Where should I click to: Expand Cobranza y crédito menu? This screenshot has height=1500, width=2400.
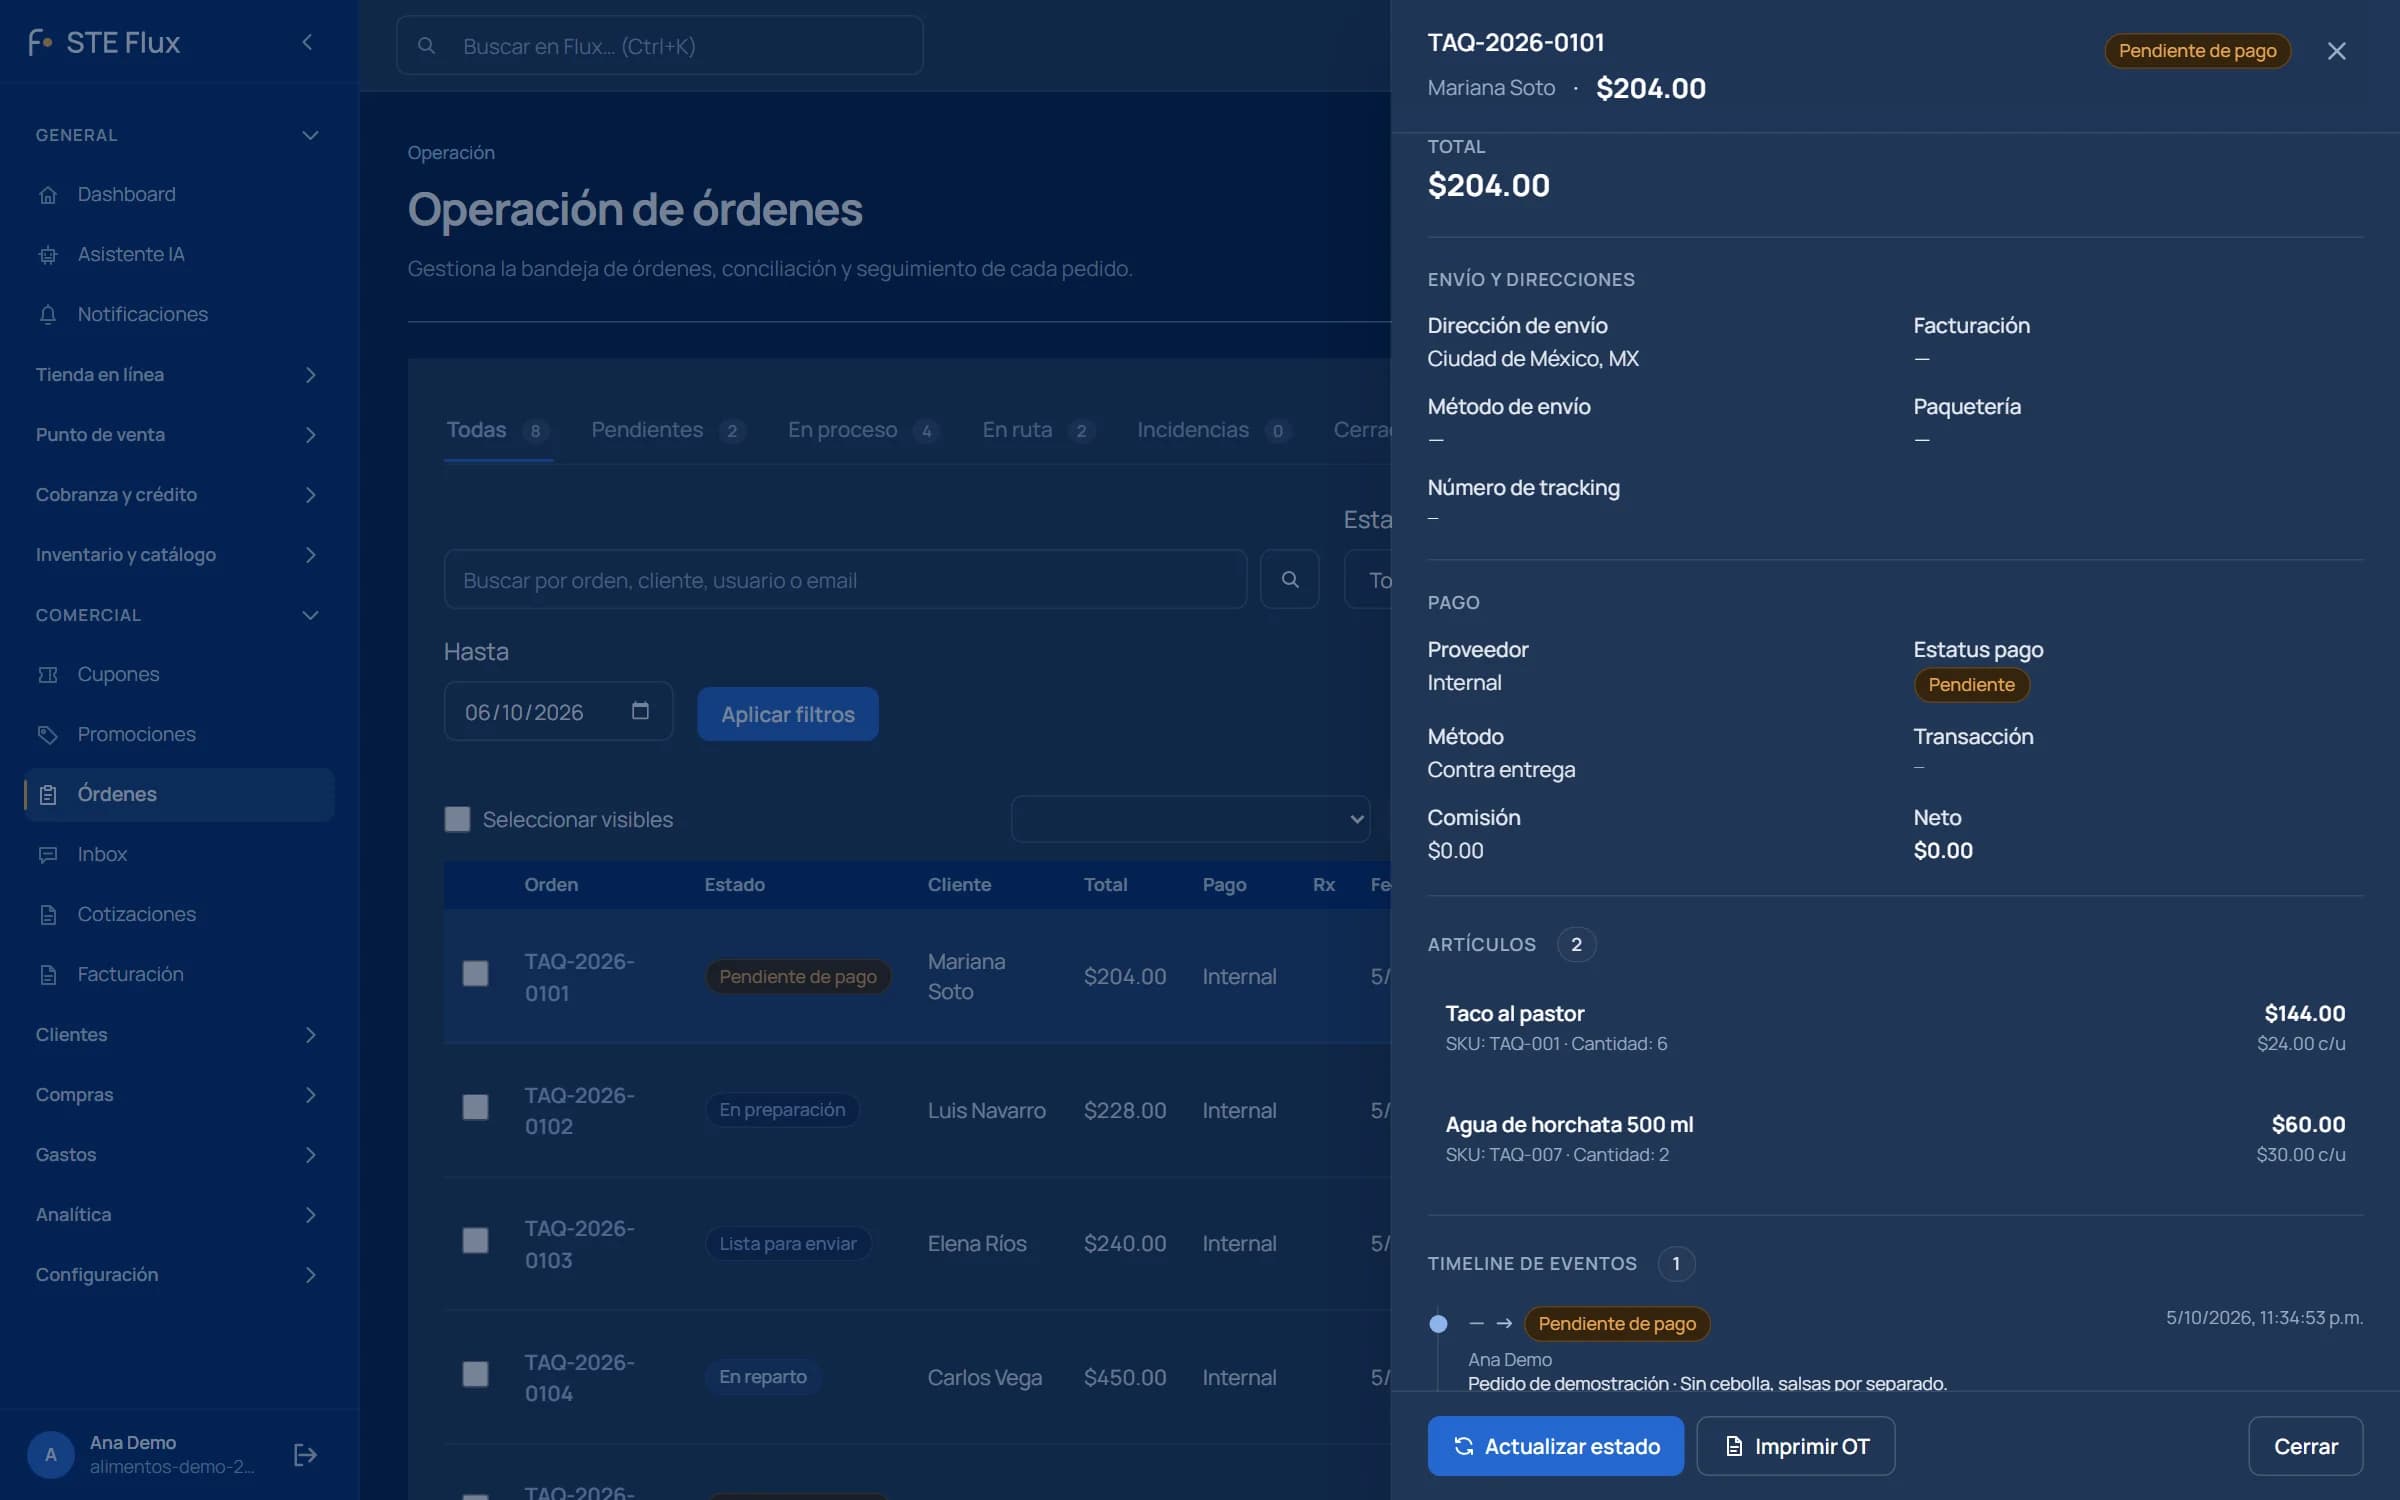point(179,494)
